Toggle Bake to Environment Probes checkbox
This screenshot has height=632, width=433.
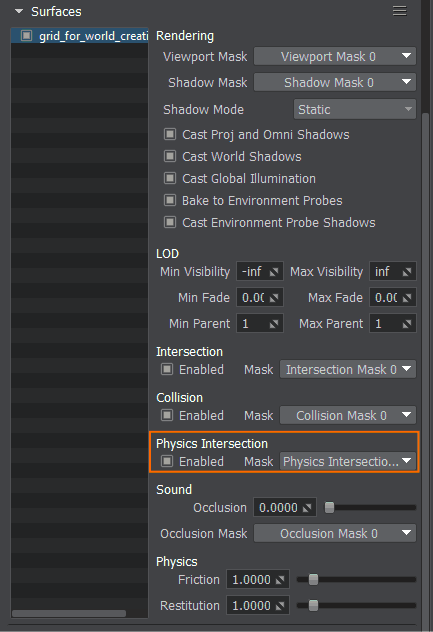pos(170,200)
